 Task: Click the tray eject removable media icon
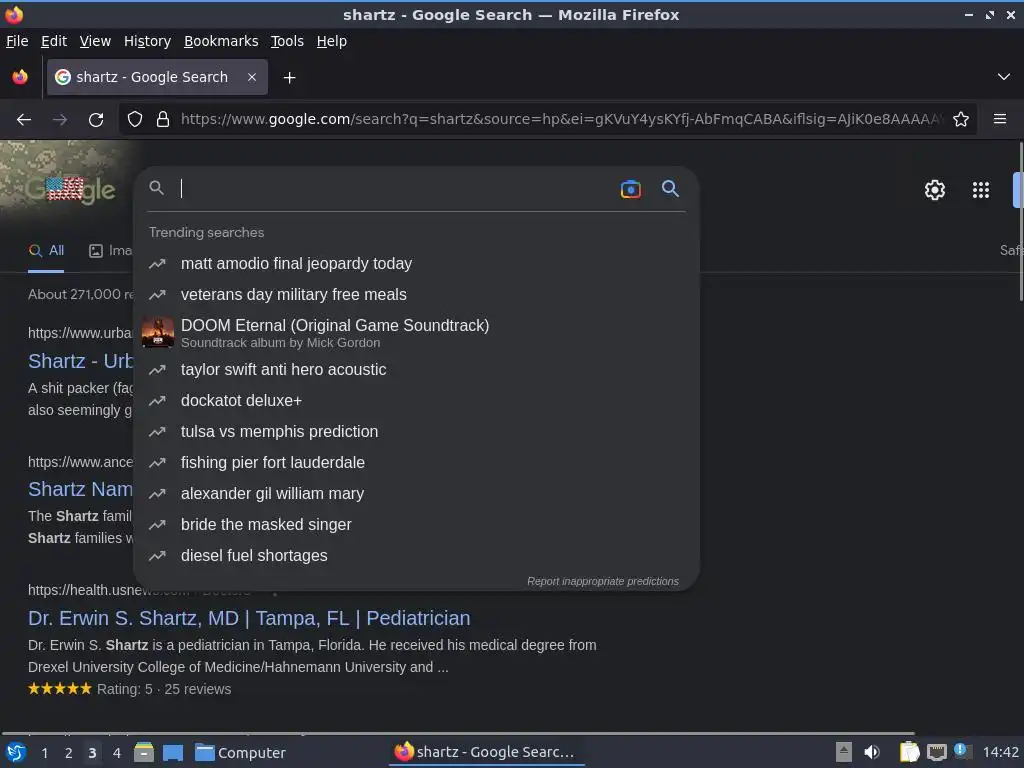(x=844, y=752)
